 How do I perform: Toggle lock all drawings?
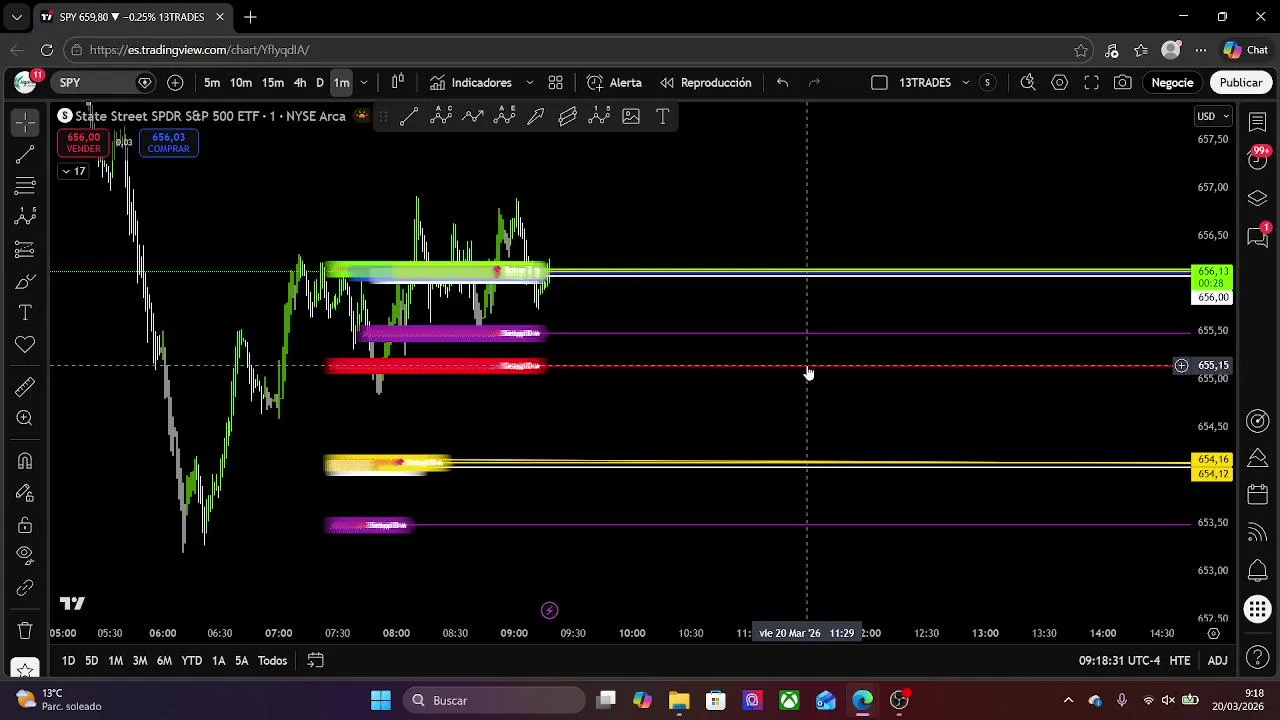point(25,525)
